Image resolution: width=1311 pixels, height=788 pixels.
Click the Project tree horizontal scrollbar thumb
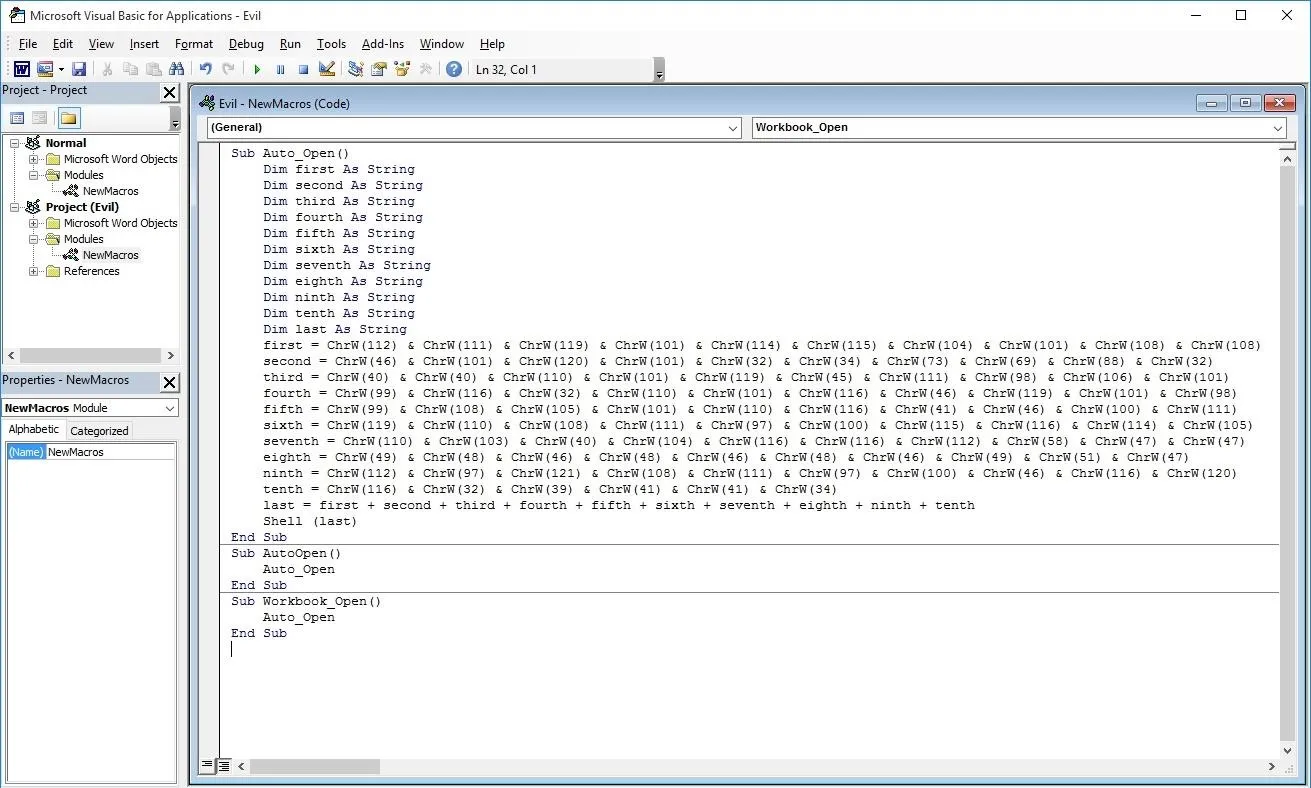click(x=90, y=355)
